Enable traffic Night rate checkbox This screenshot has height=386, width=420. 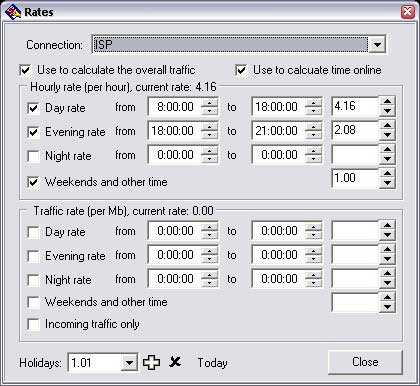click(x=33, y=280)
